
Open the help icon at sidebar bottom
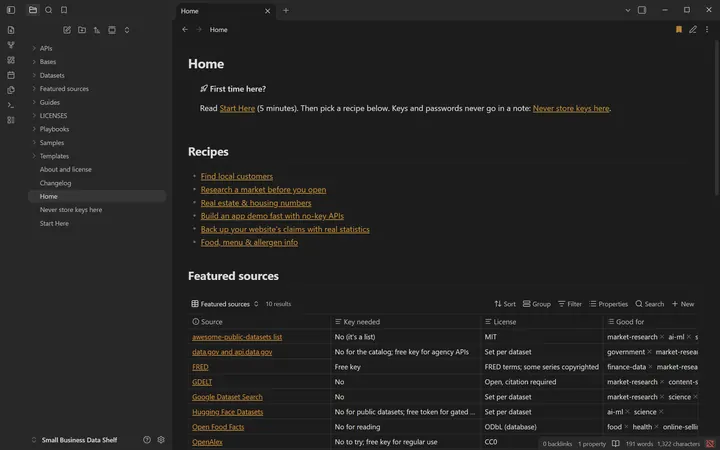(x=146, y=440)
